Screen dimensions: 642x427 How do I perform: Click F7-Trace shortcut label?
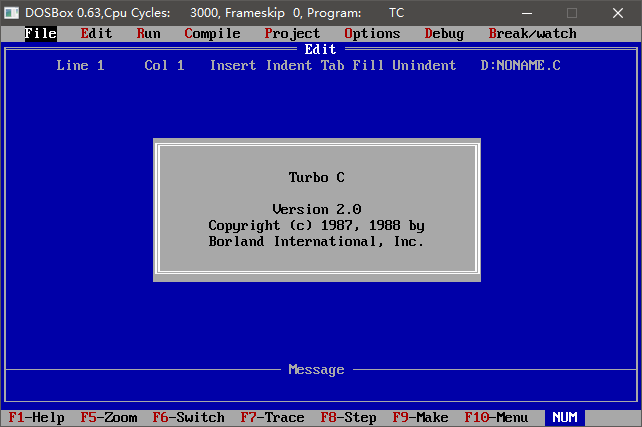(272, 417)
